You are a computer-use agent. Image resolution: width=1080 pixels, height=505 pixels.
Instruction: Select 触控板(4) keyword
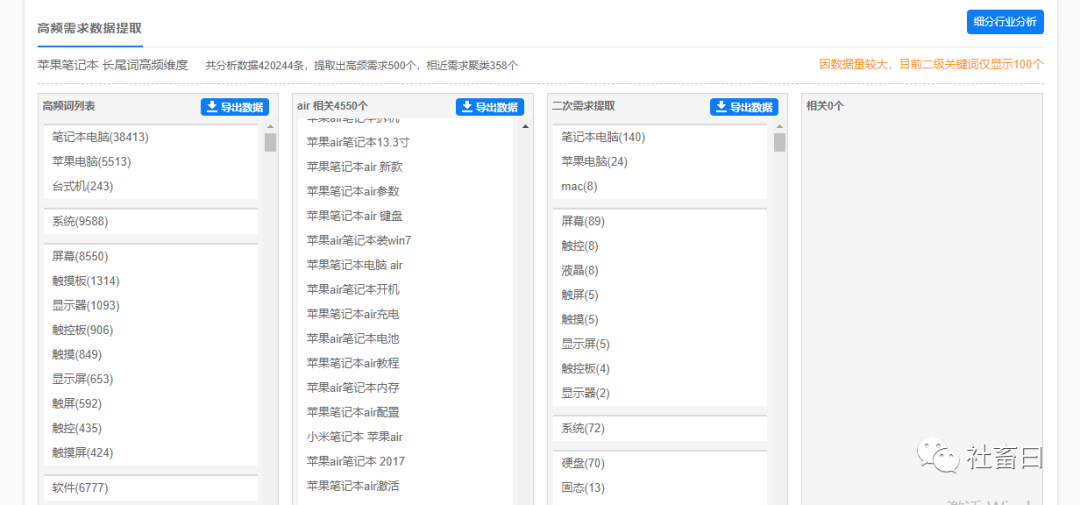coord(585,369)
